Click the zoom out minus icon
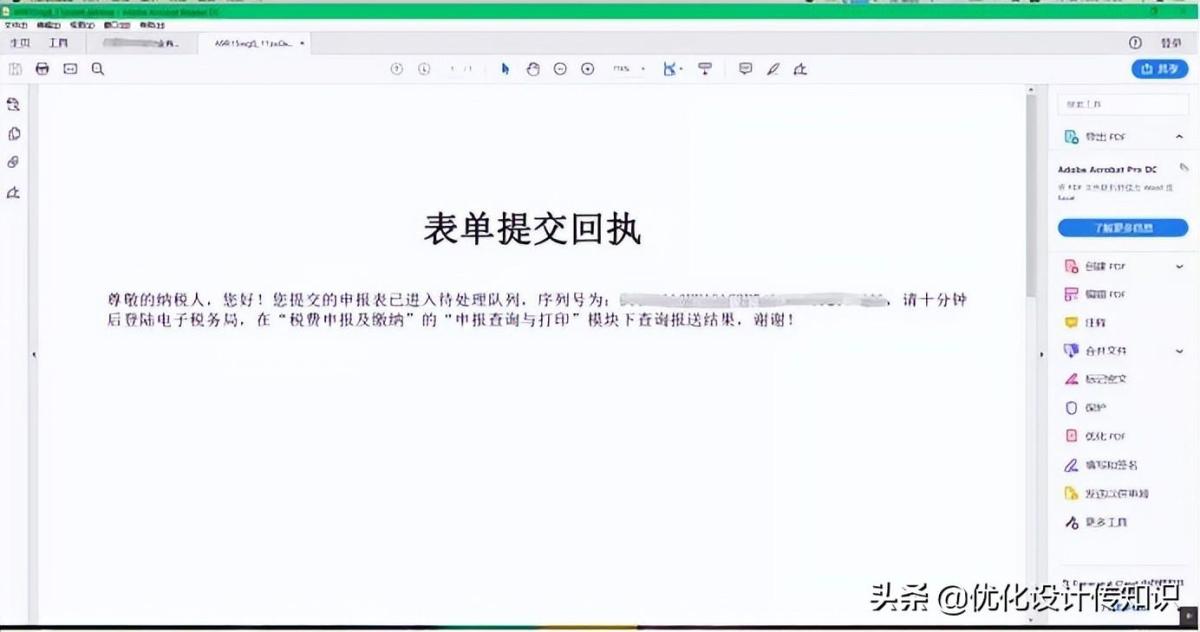 (560, 69)
